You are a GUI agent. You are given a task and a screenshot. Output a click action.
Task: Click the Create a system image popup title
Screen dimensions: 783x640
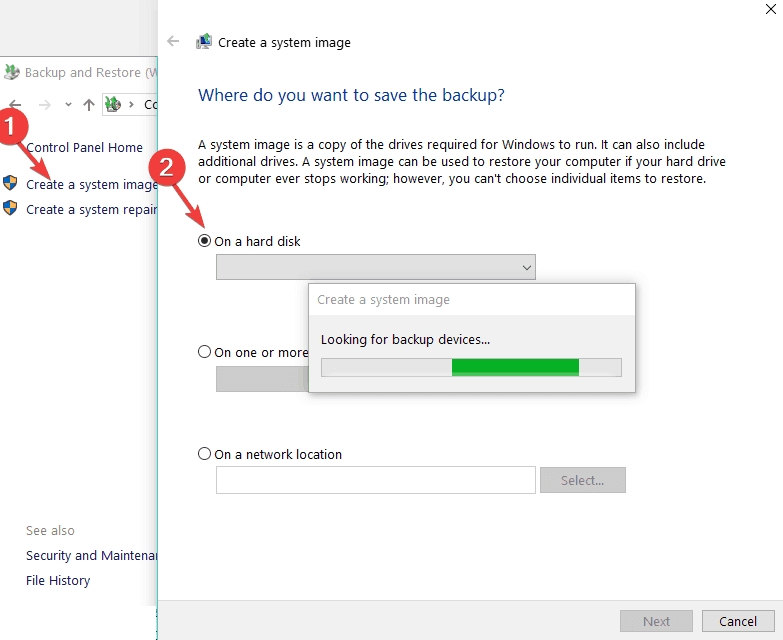[384, 300]
